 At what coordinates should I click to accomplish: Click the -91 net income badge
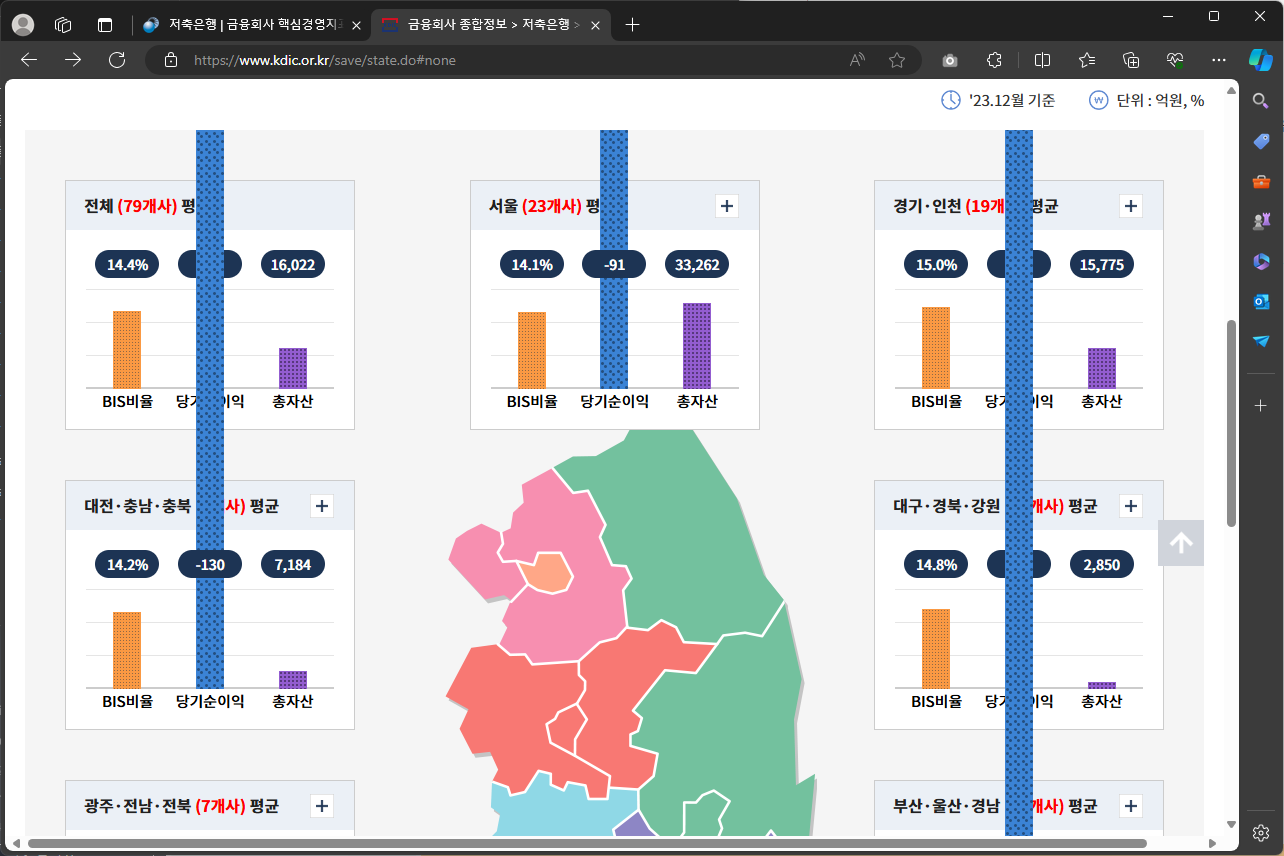[614, 265]
